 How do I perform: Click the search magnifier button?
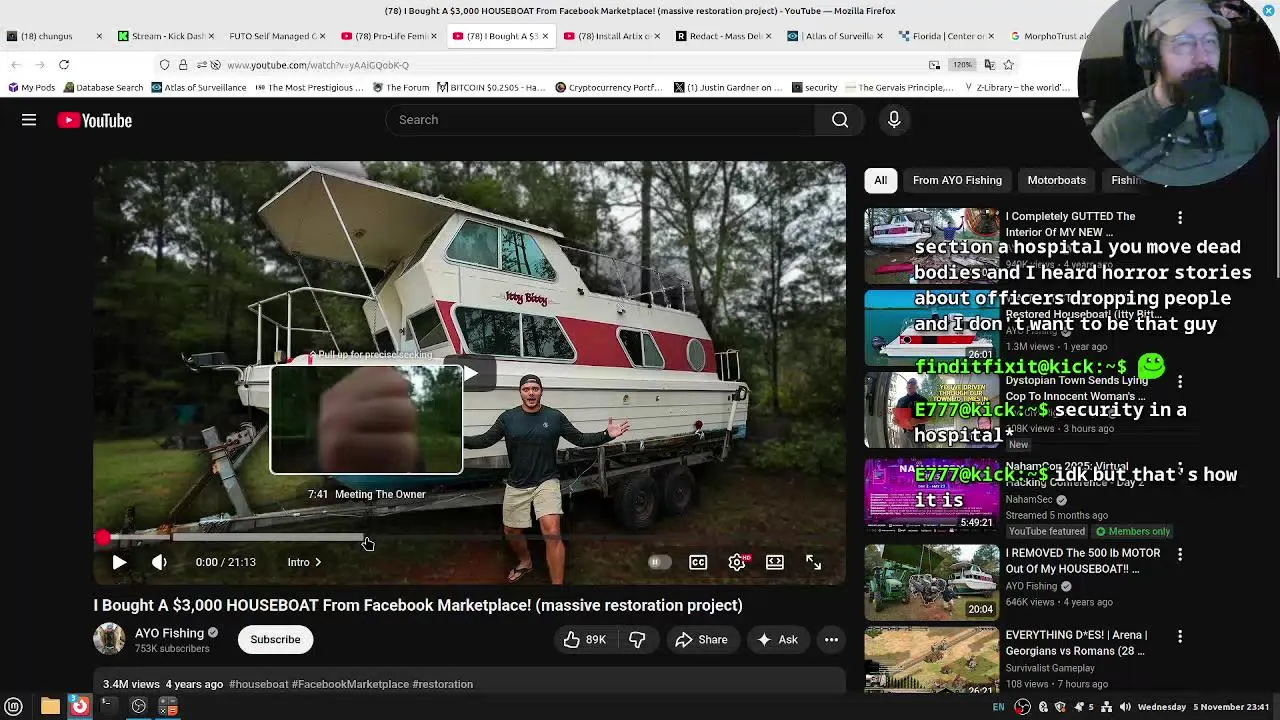[x=840, y=120]
